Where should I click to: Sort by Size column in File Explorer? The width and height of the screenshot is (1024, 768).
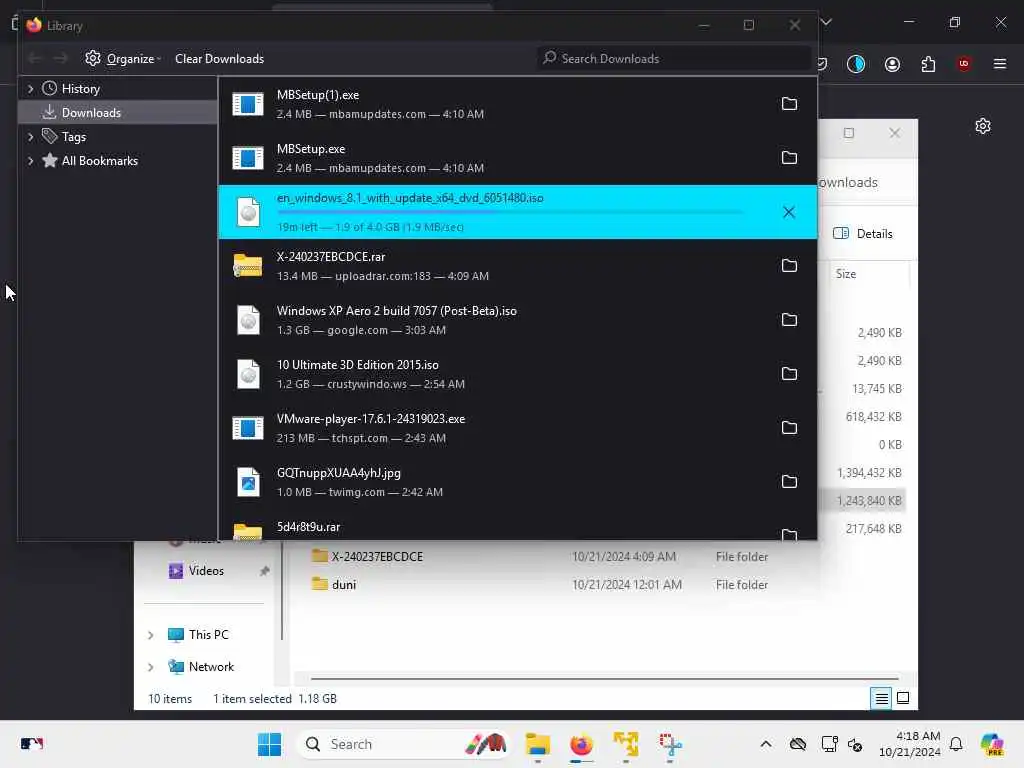pos(846,274)
